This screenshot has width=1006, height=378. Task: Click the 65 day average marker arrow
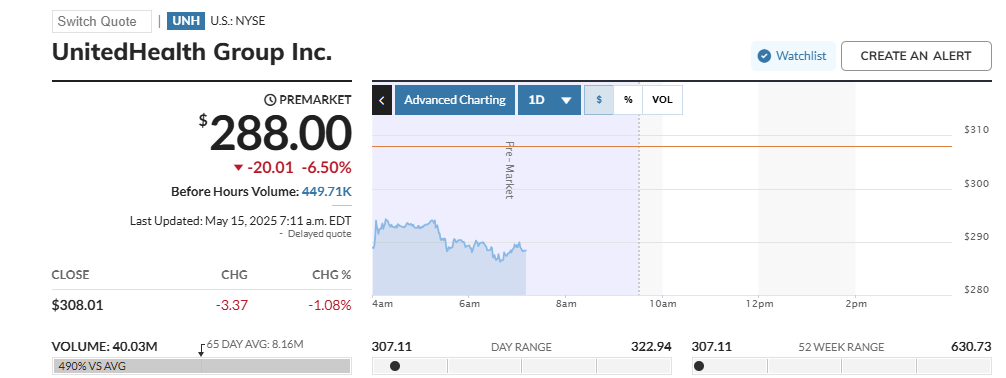201,350
